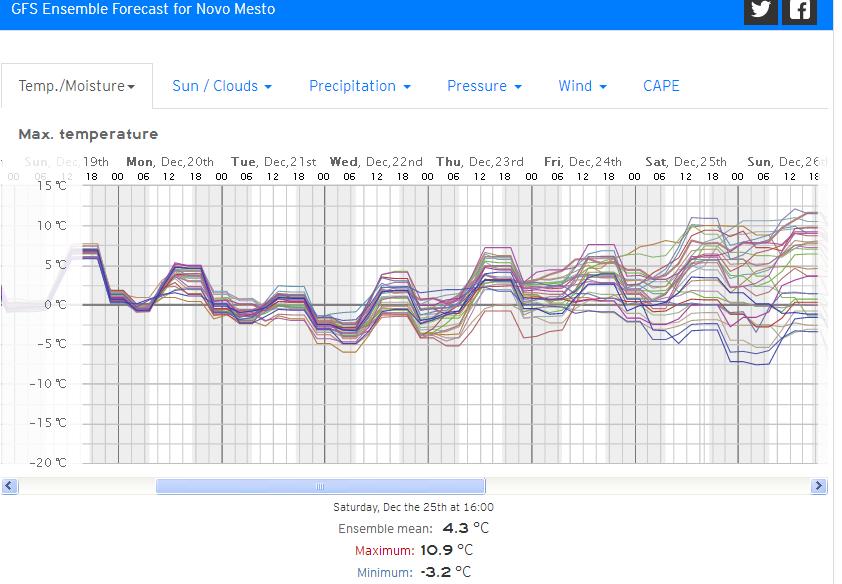Expand the Temp./Moisture dropdown

point(77,86)
